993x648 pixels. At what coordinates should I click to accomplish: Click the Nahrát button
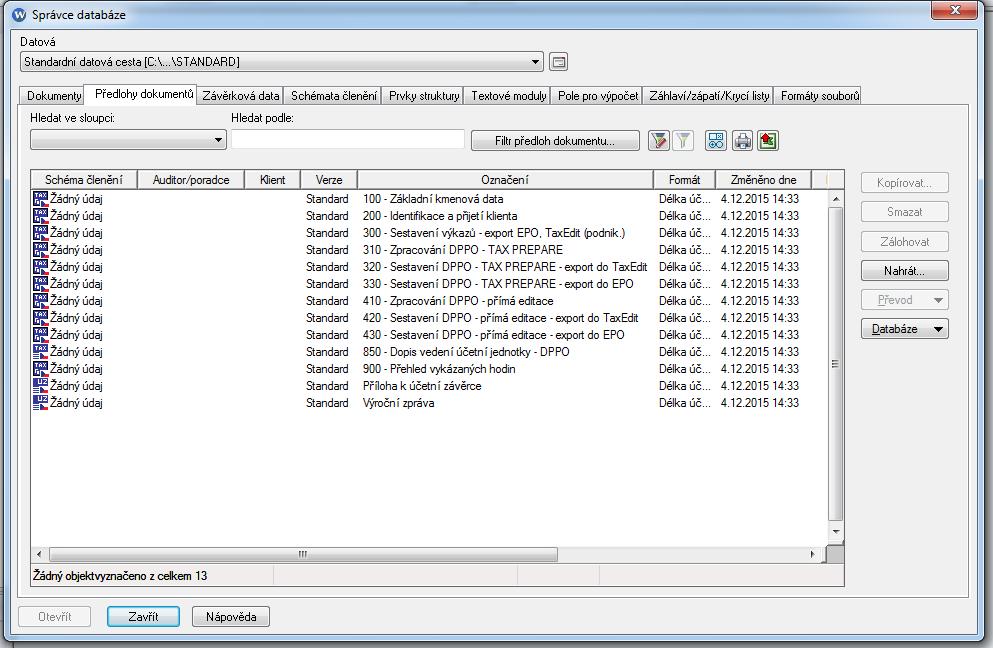tap(904, 271)
